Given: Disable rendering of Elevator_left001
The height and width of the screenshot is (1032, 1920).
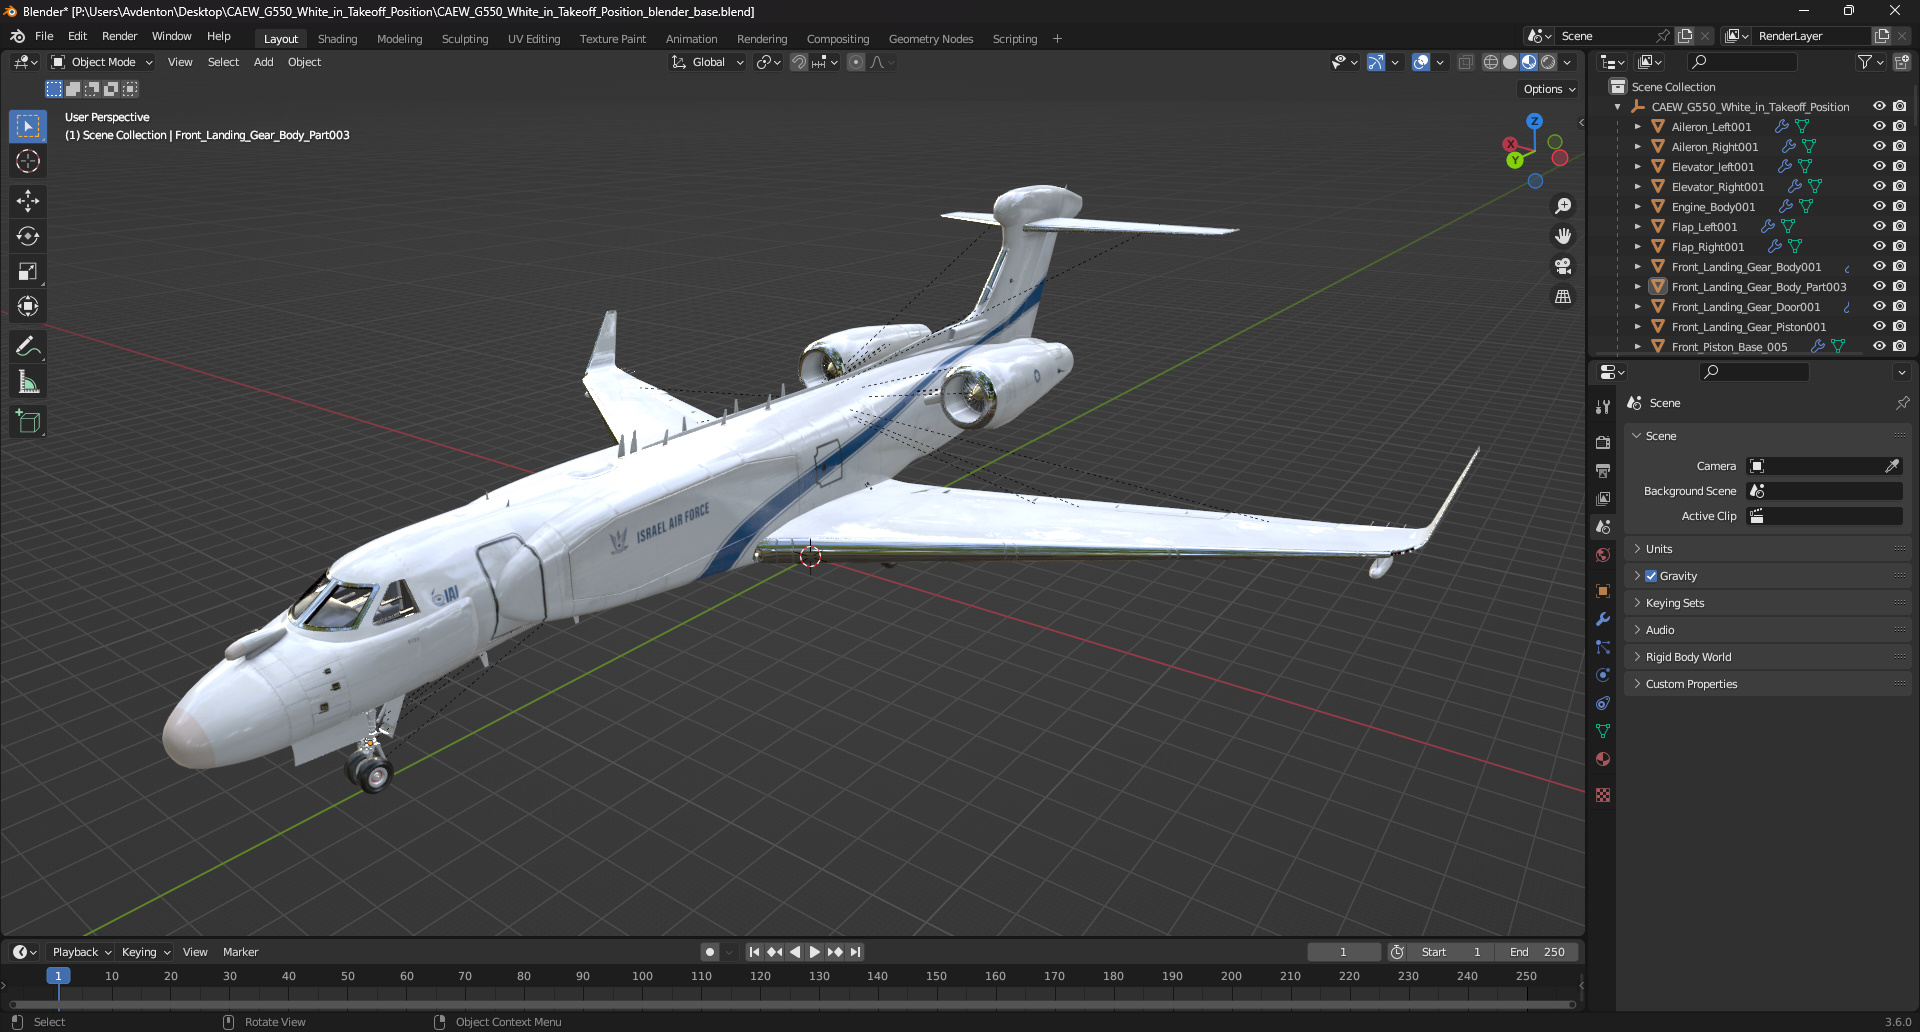Looking at the screenshot, I should coord(1900,166).
